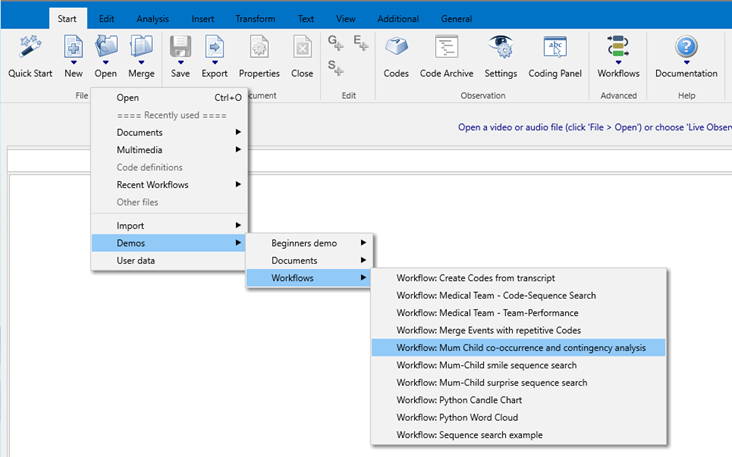732x457 pixels.
Task: Open the Codes icon
Action: (396, 46)
